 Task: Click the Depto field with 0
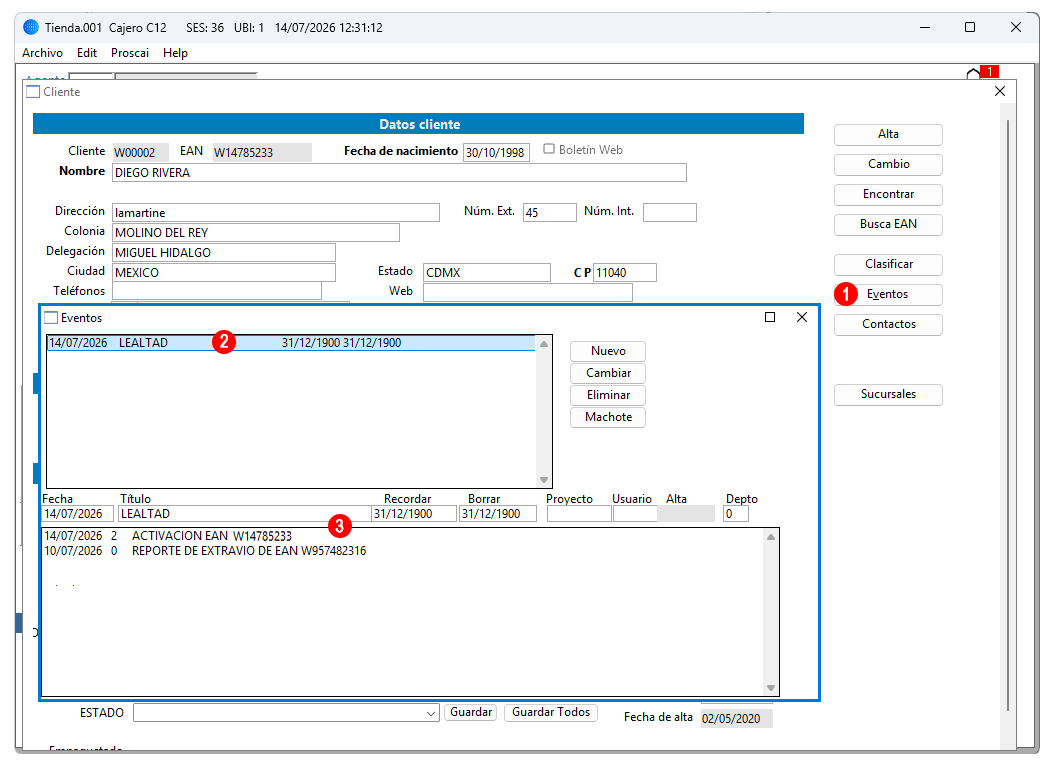(735, 514)
